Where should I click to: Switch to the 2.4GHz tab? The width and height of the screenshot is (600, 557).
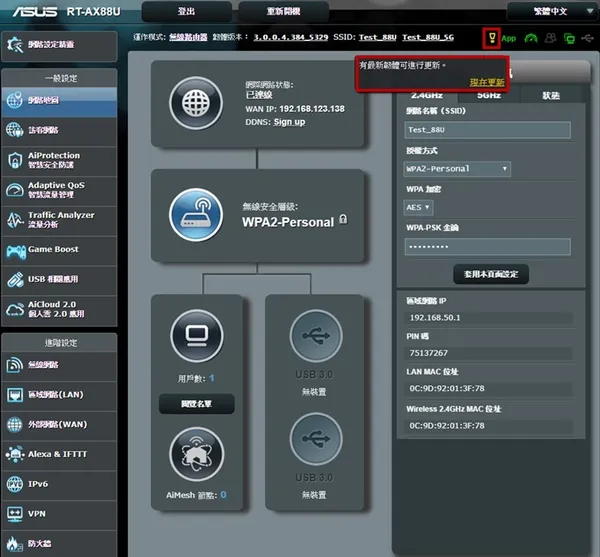click(427, 95)
